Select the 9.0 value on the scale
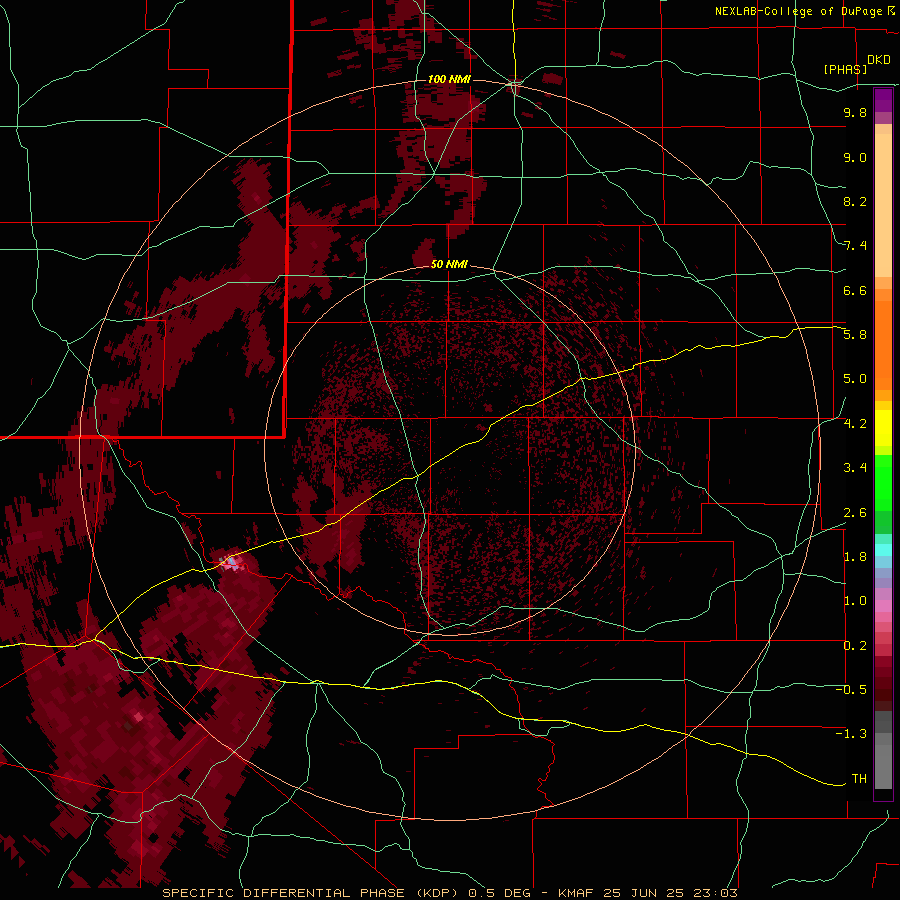The width and height of the screenshot is (900, 900). 855,157
